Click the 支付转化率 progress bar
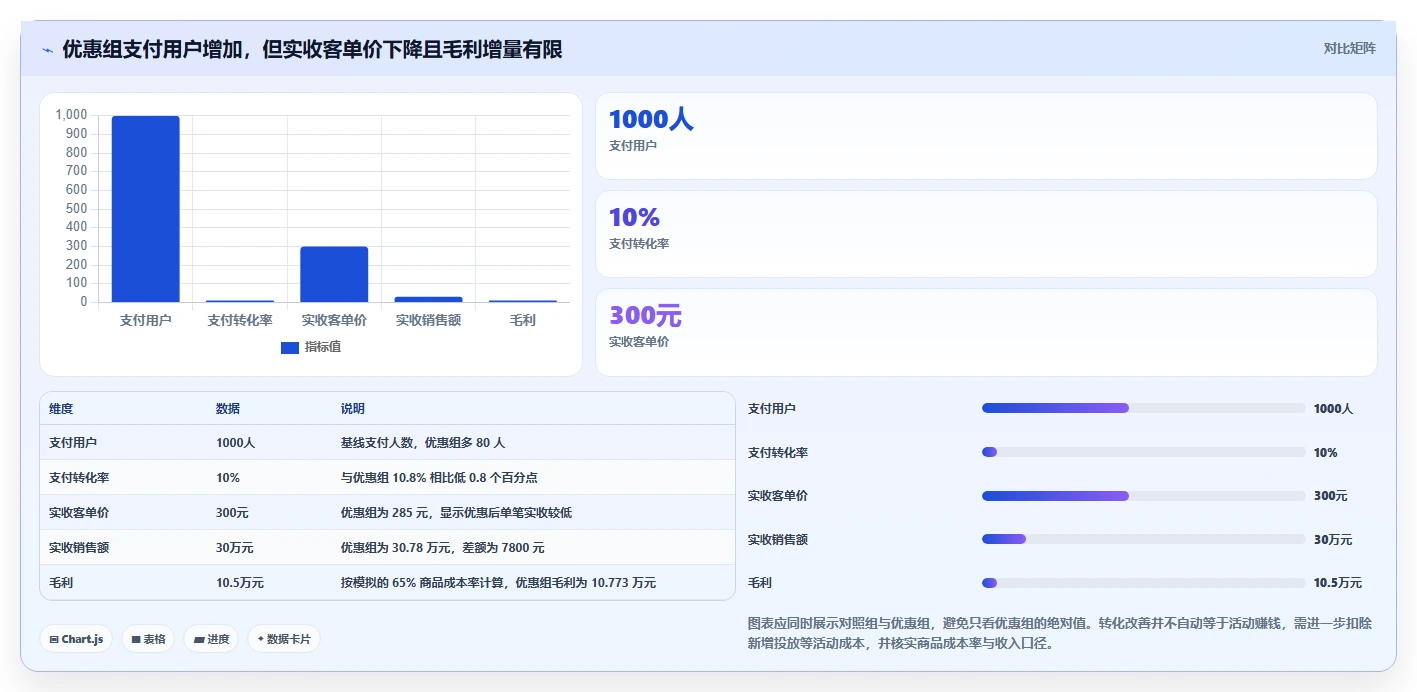 point(1144,452)
